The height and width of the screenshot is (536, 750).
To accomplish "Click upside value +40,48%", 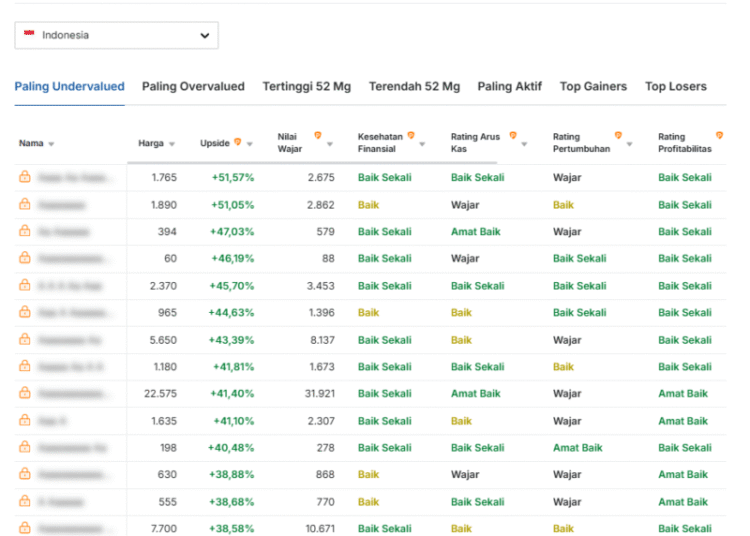I will click(x=231, y=448).
